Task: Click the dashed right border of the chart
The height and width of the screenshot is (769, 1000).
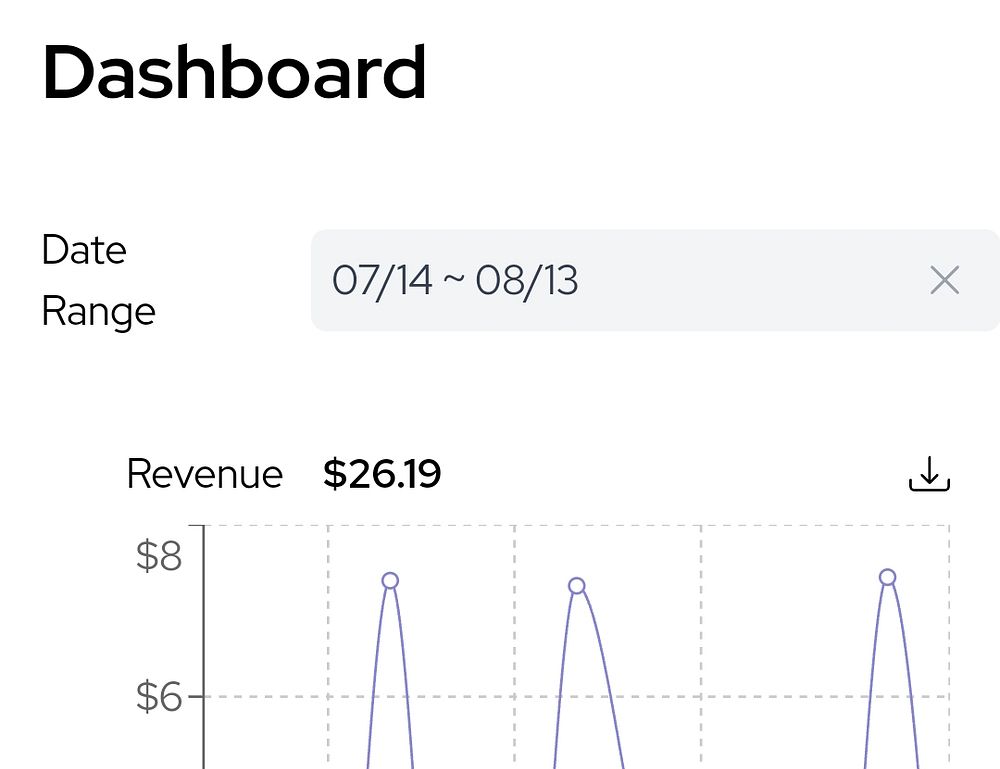Action: (950, 647)
